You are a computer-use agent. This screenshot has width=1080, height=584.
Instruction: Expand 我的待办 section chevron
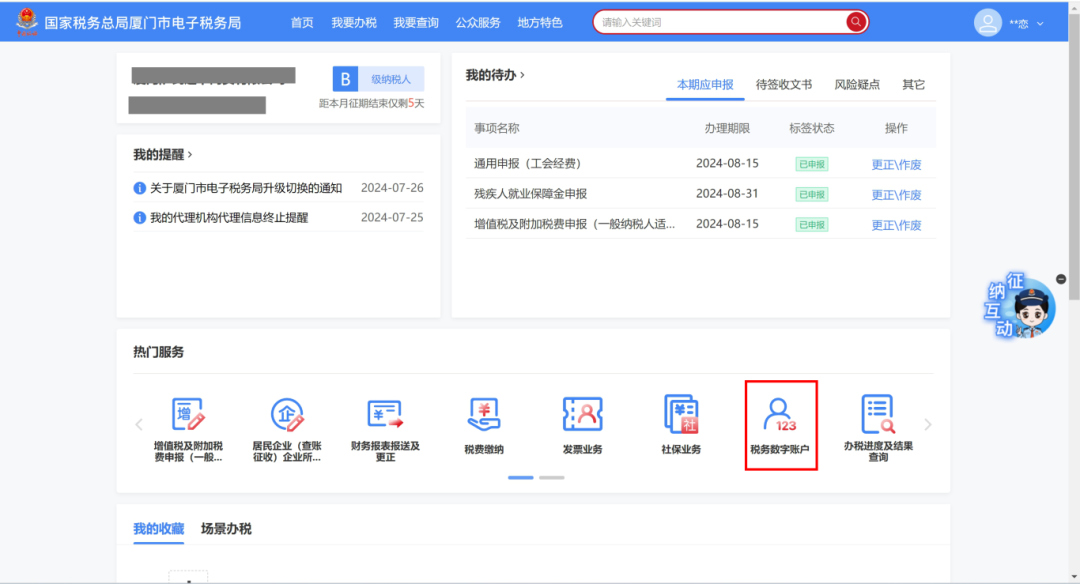pyautogui.click(x=522, y=75)
